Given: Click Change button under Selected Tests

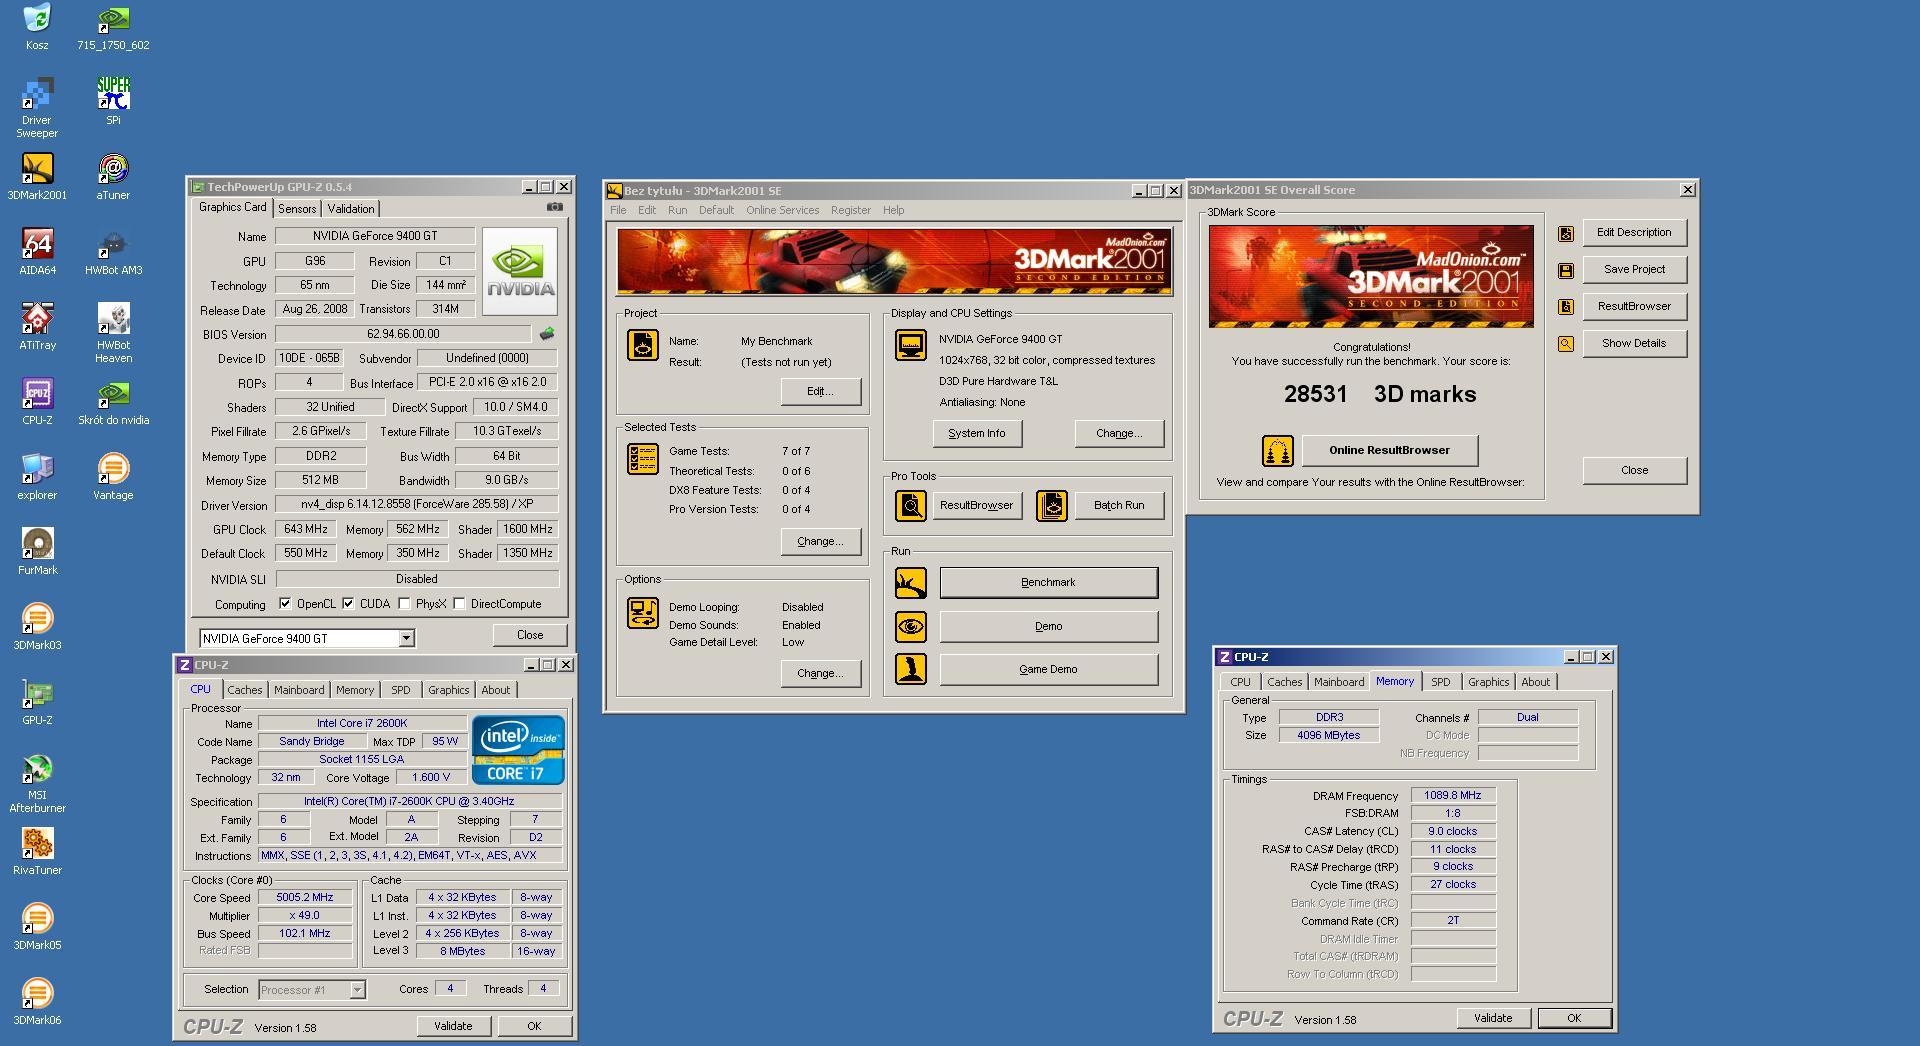Looking at the screenshot, I should click(820, 541).
